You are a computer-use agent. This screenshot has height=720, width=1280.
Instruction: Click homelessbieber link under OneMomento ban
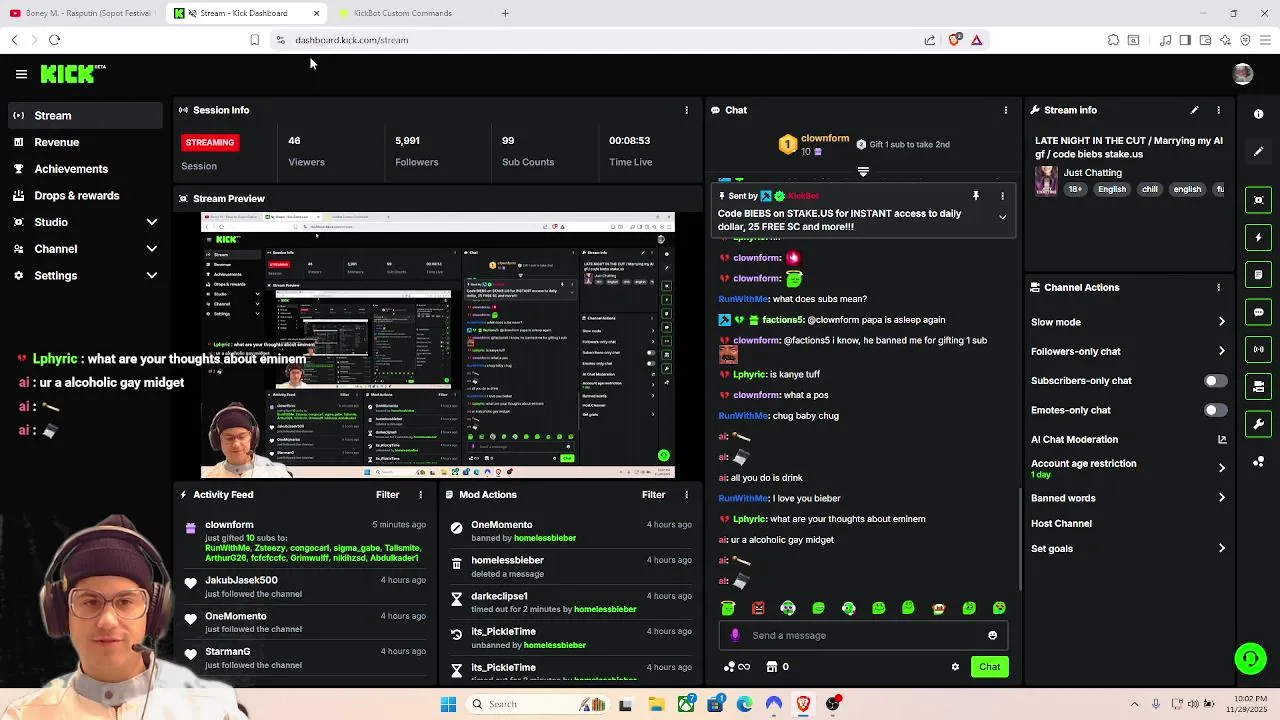(544, 538)
